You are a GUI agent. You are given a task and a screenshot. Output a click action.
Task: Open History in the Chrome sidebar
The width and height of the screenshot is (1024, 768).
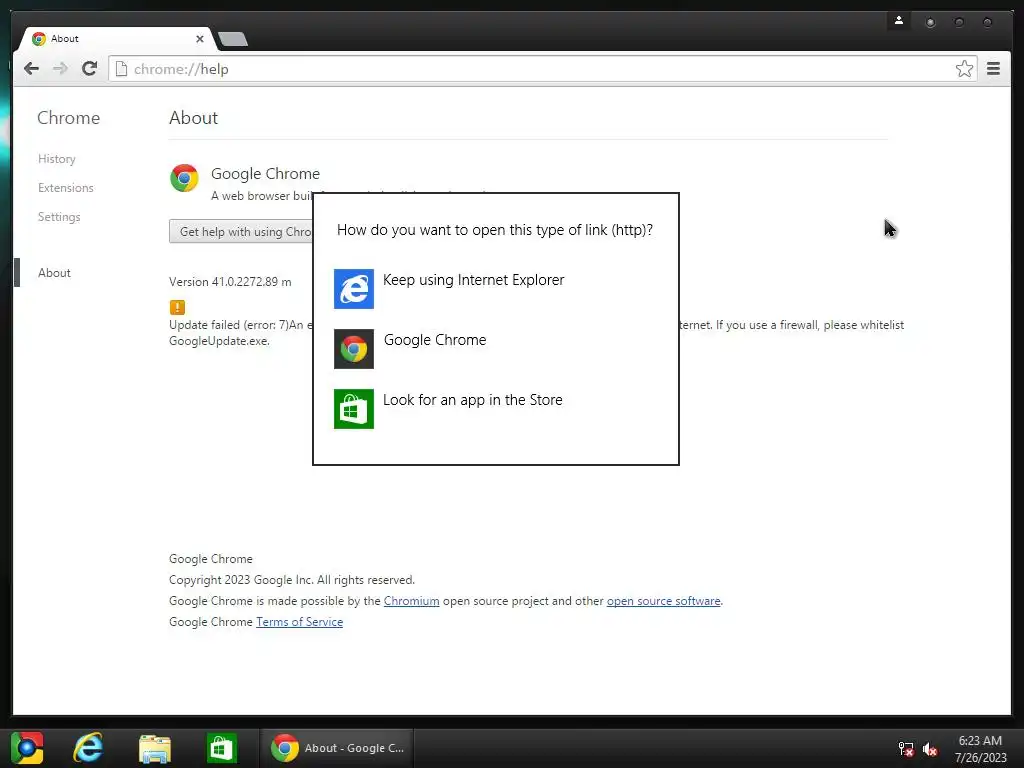tap(57, 159)
